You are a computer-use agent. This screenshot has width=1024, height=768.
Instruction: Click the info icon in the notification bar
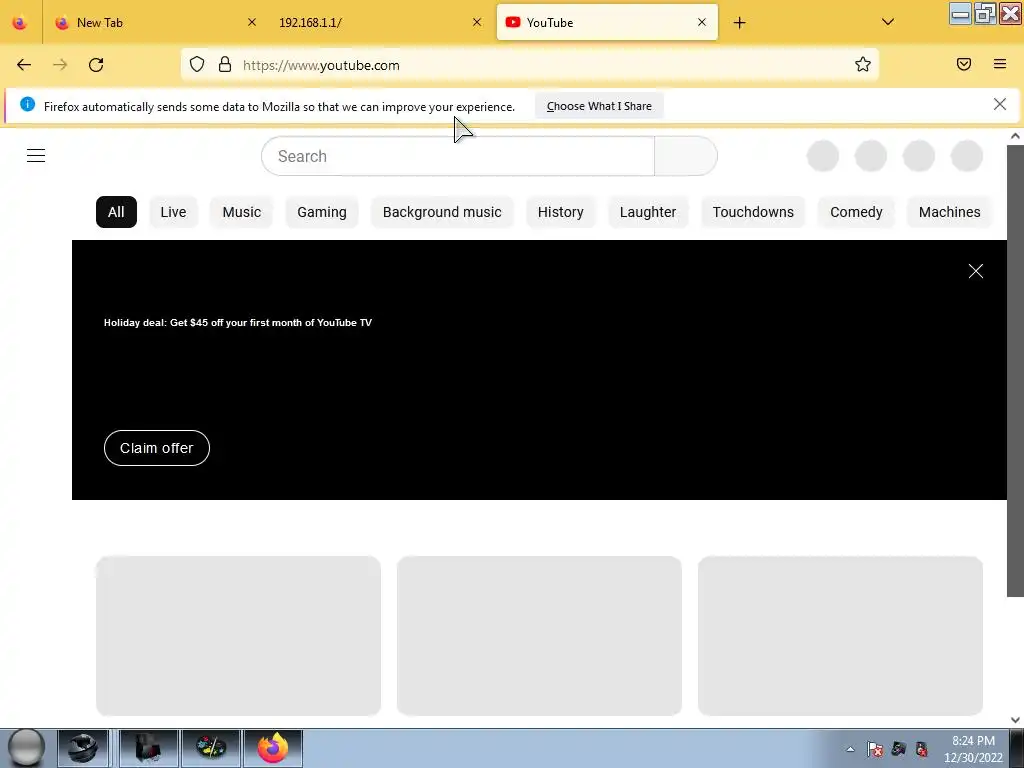tap(27, 104)
